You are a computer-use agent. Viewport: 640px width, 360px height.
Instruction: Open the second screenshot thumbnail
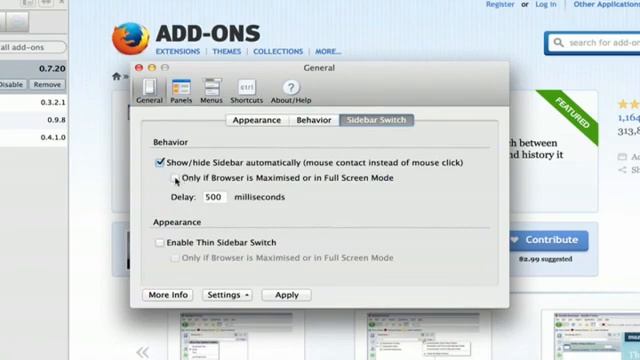(x=423, y=336)
